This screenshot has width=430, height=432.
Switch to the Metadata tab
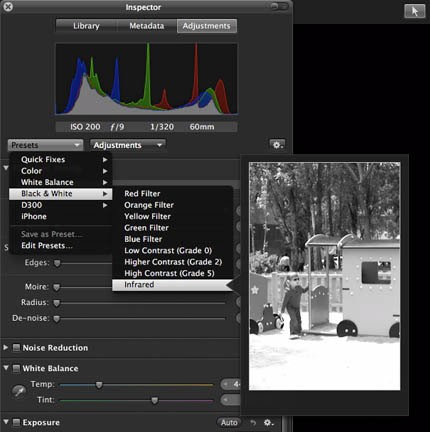(x=147, y=26)
